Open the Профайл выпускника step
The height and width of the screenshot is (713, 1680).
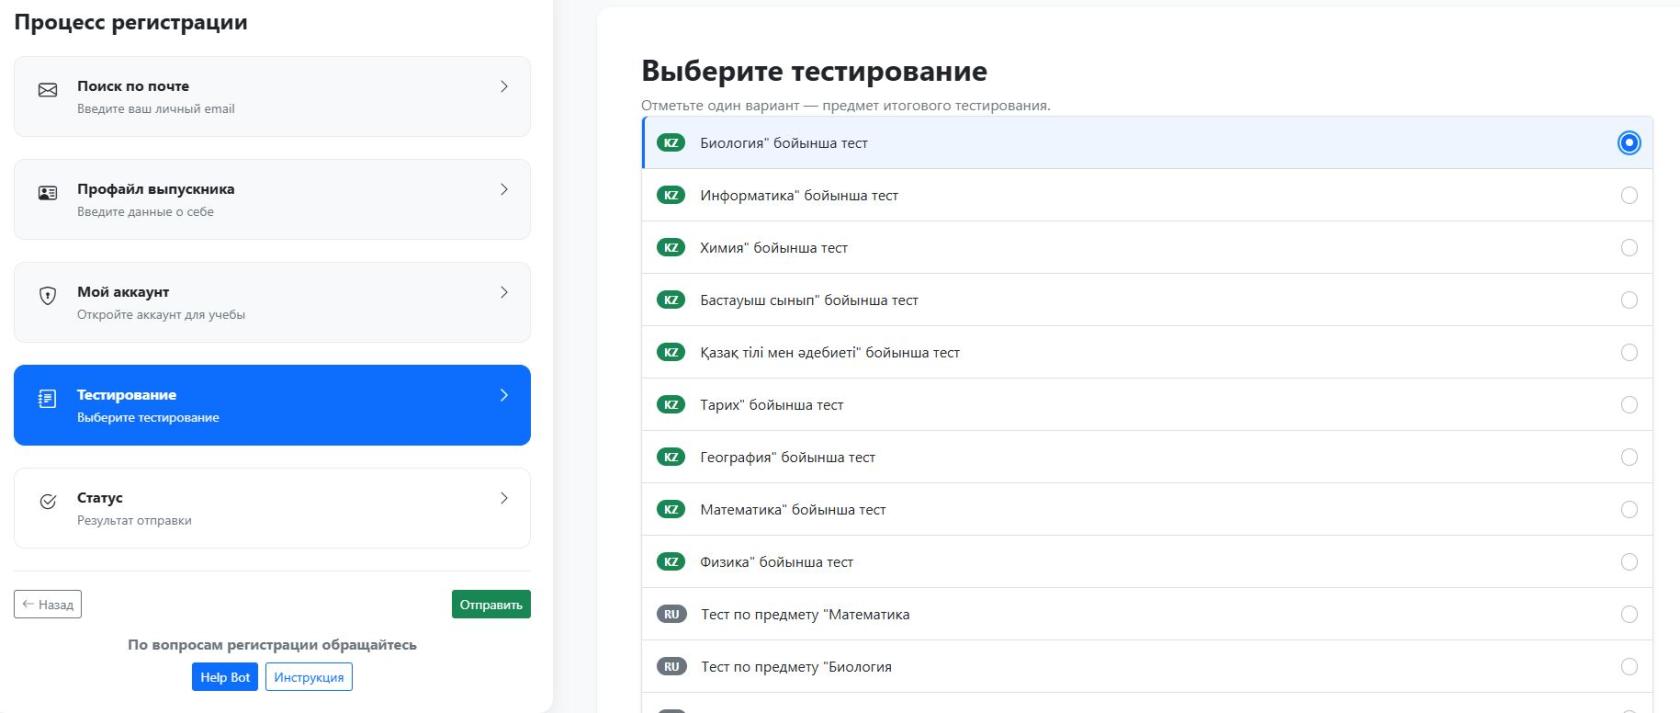[272, 200]
